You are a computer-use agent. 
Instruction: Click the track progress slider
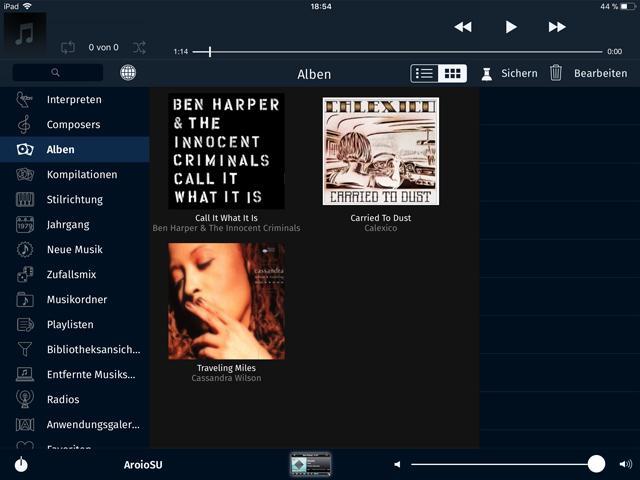pyautogui.click(x=397, y=52)
